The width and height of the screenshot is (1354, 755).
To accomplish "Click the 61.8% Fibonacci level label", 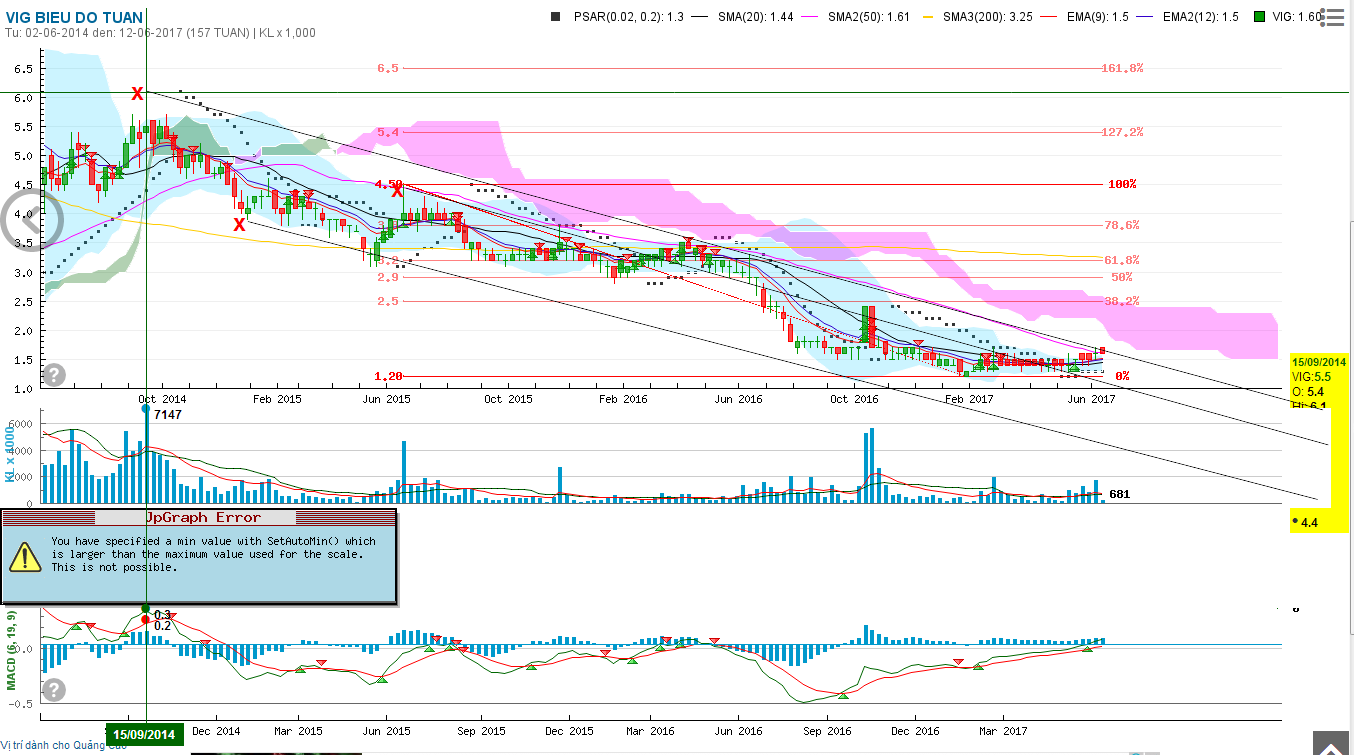I will point(1122,260).
